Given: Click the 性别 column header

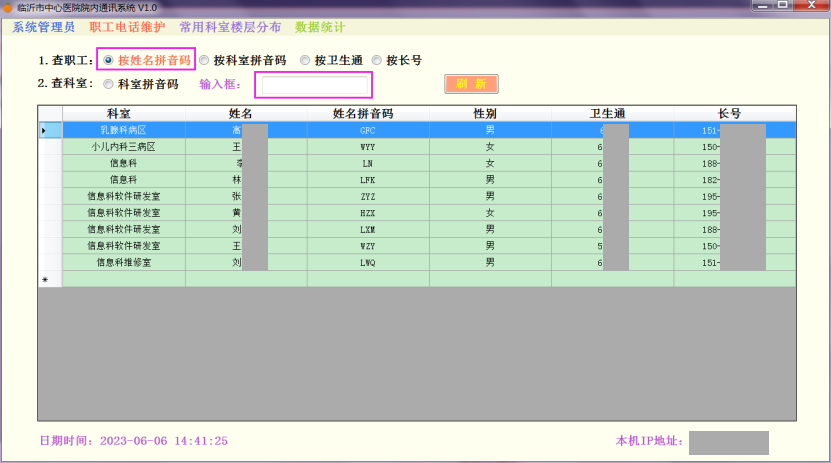Looking at the screenshot, I should 489,113.
